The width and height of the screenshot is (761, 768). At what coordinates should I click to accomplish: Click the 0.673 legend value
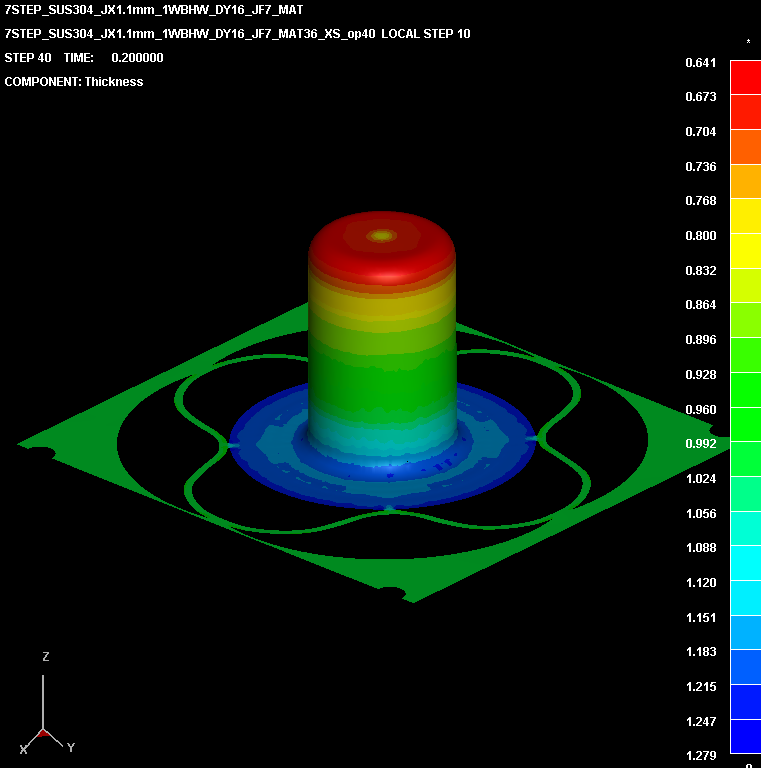pyautogui.click(x=700, y=96)
